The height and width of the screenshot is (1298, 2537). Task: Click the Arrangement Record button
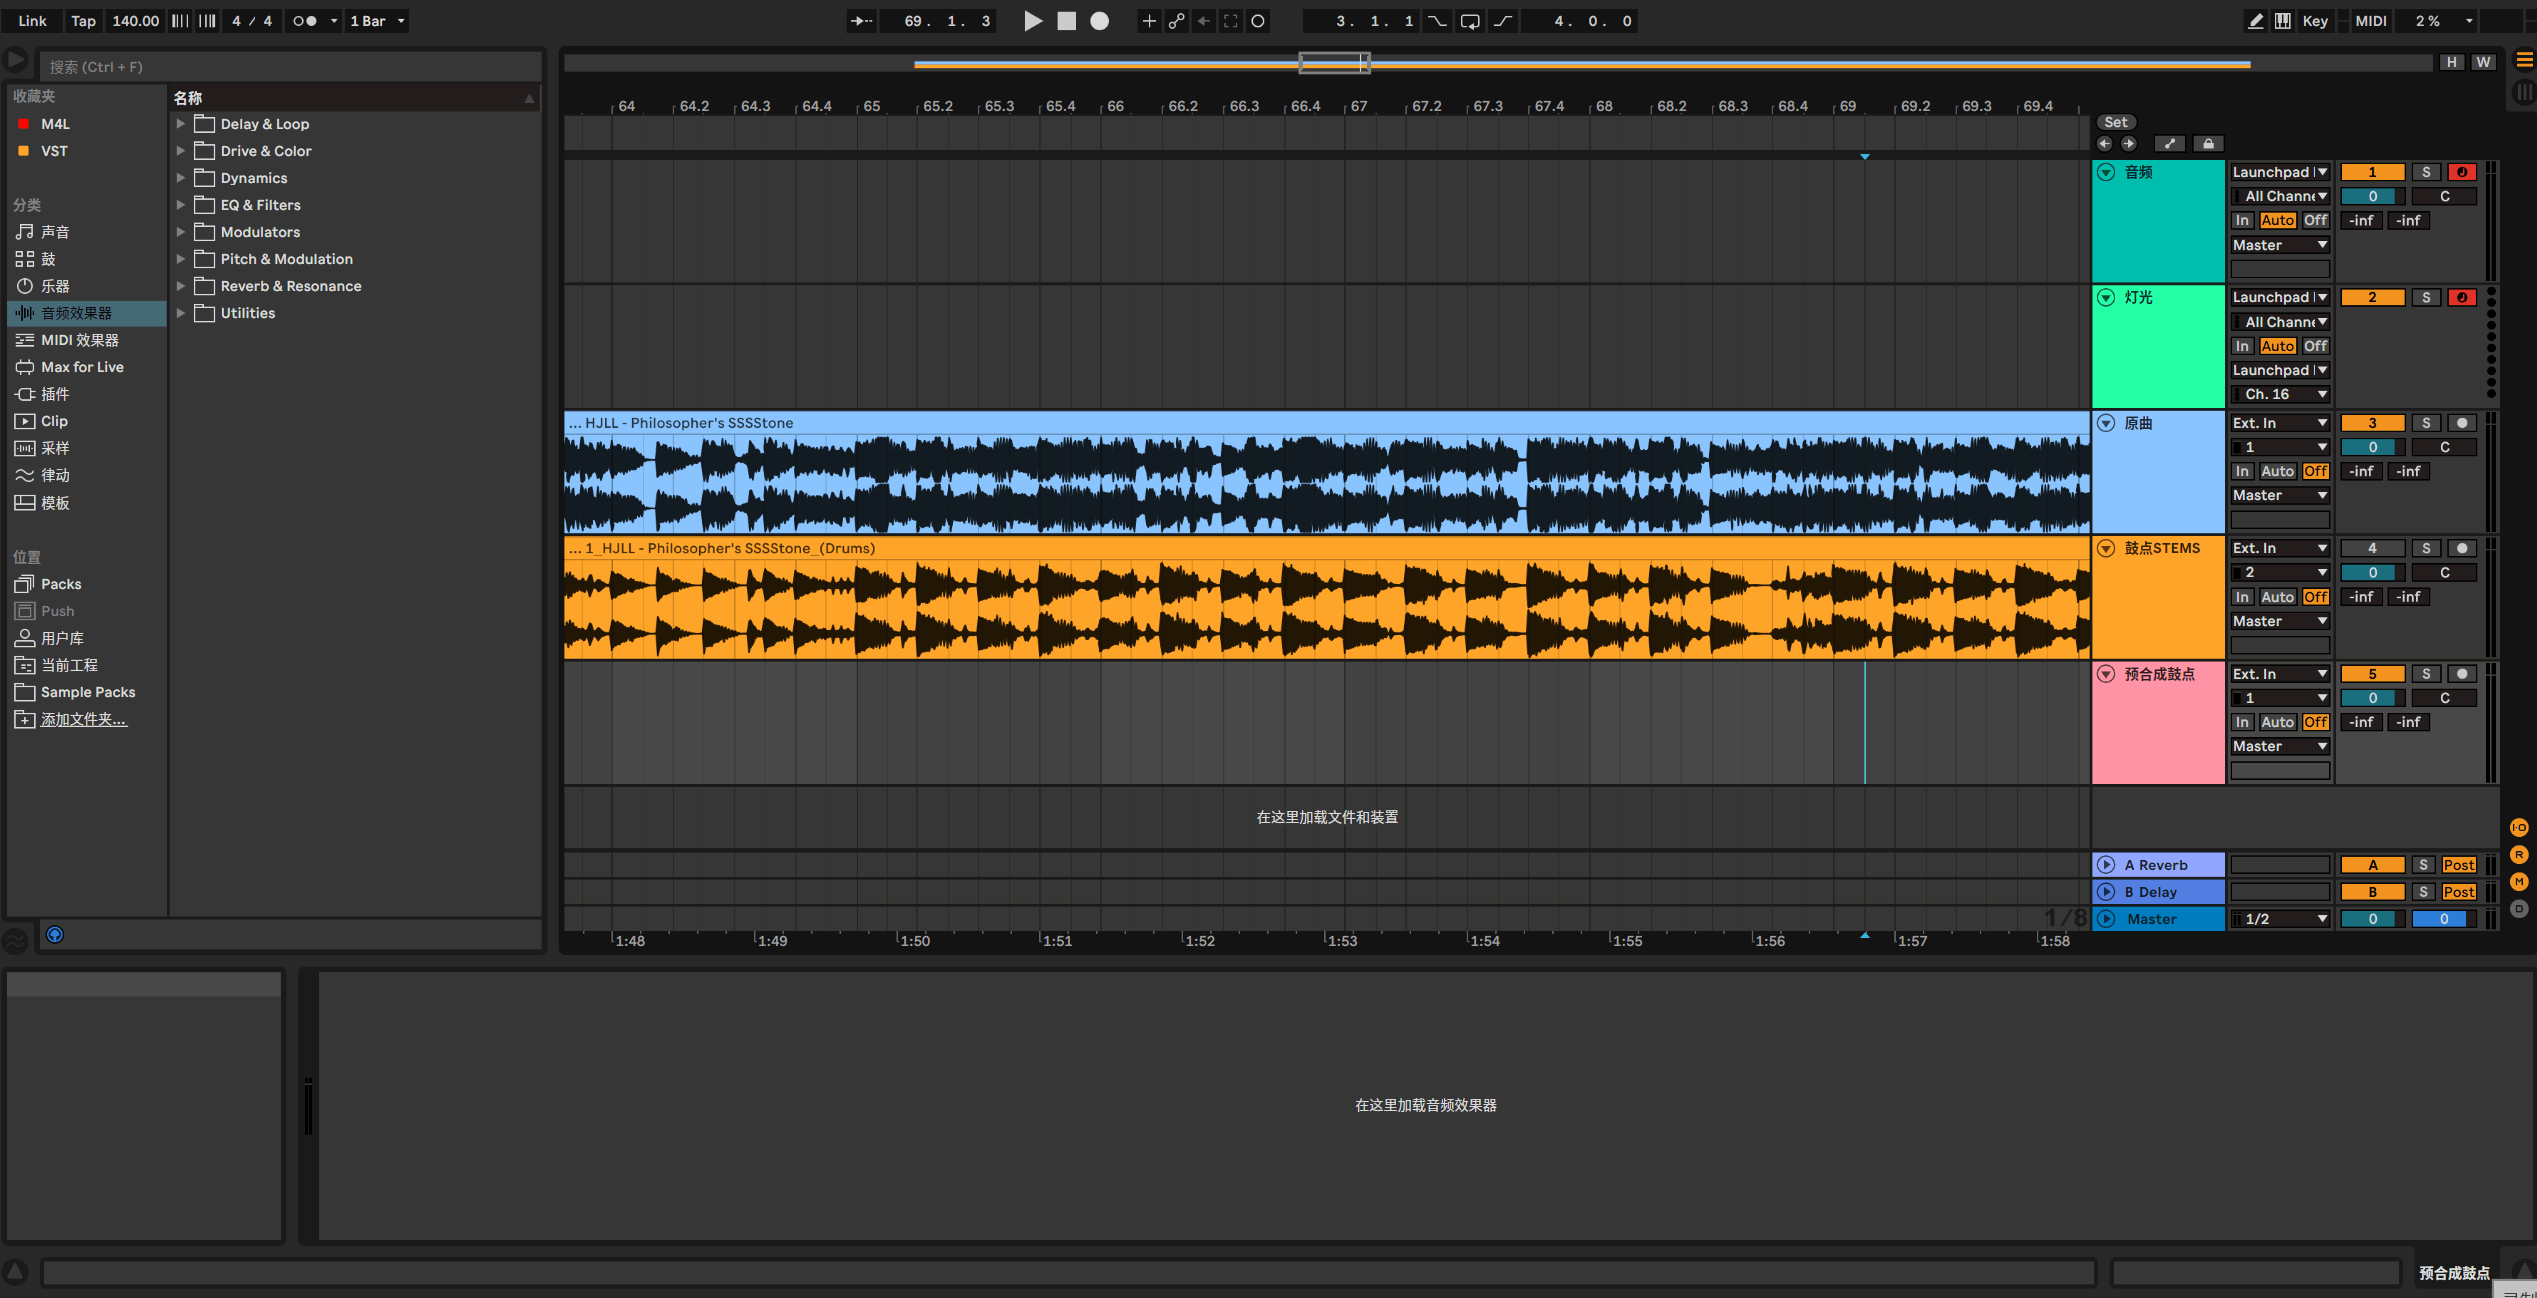point(1099,21)
